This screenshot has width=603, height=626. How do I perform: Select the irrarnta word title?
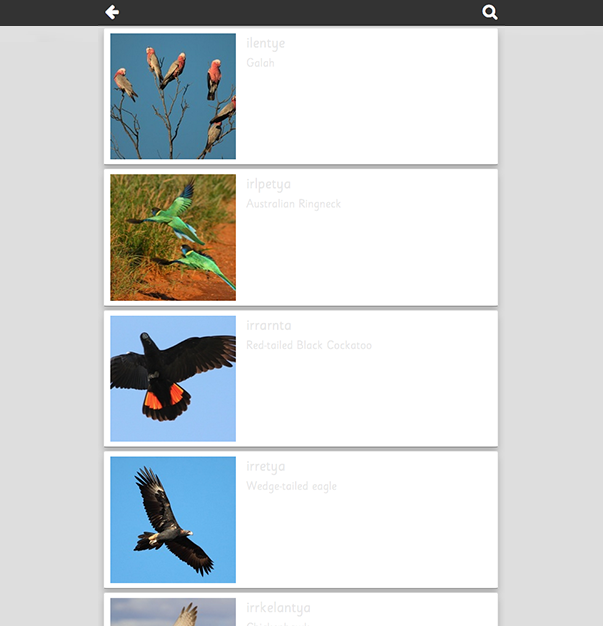point(269,325)
